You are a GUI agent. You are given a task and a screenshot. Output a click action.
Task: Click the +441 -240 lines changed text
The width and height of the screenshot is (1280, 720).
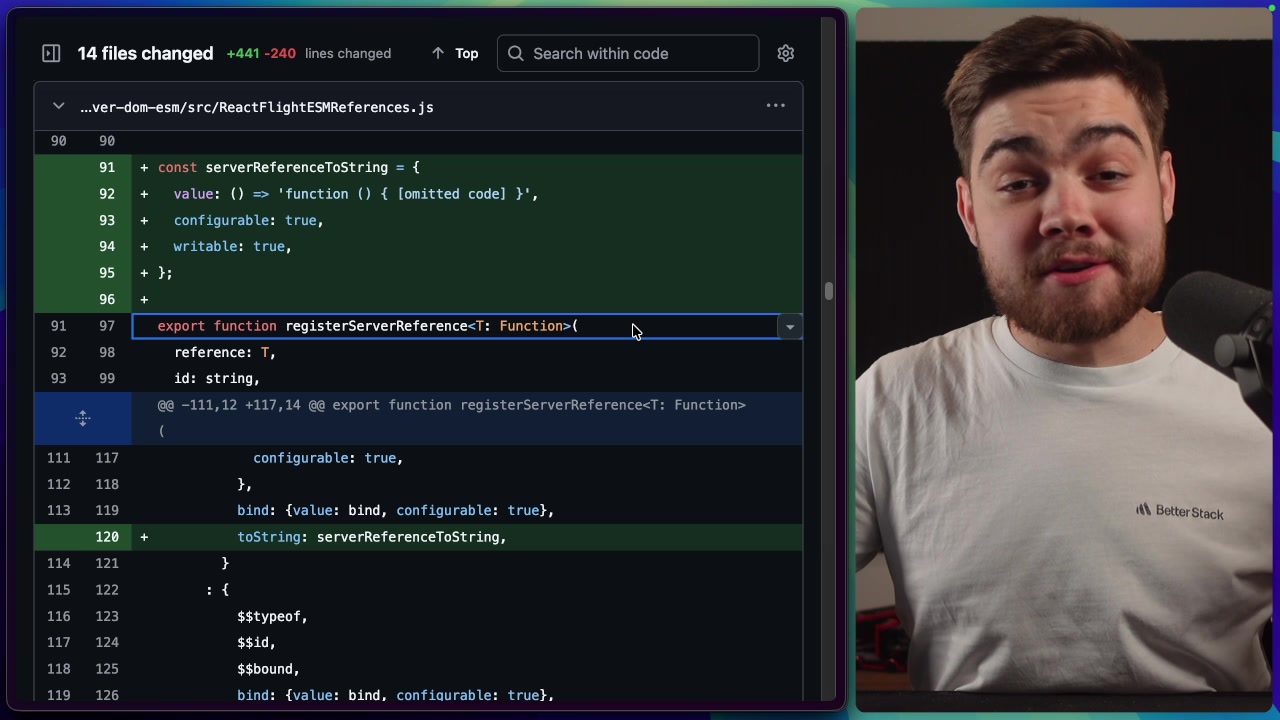pyautogui.click(x=261, y=53)
